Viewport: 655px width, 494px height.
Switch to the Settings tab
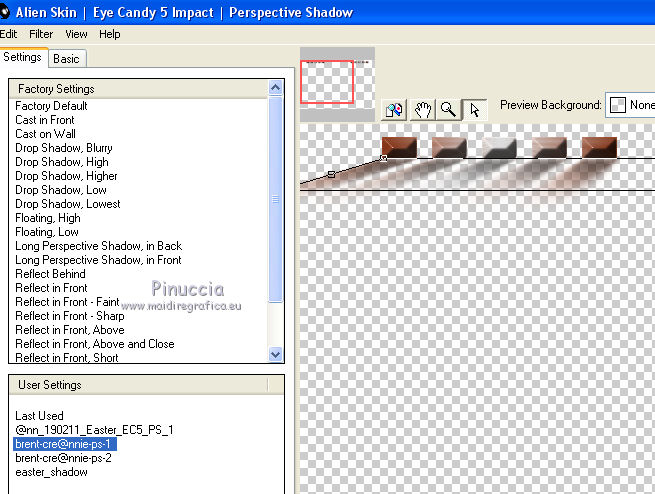pos(23,57)
